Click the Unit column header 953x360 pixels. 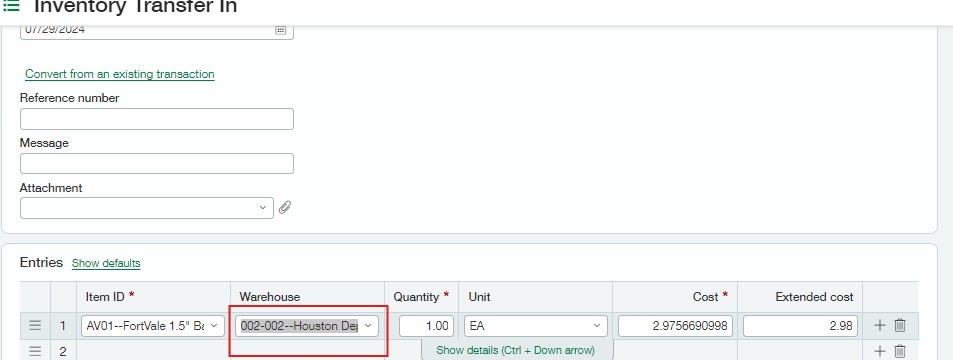[480, 297]
